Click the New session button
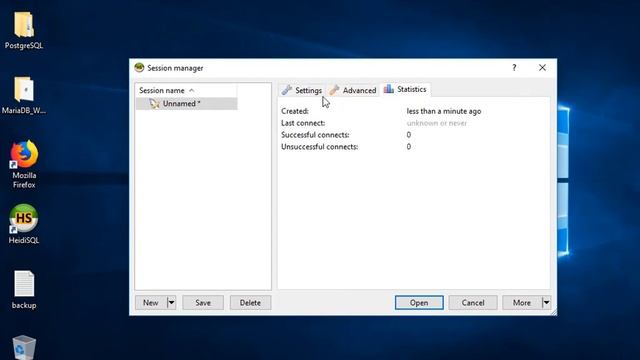 (x=151, y=302)
